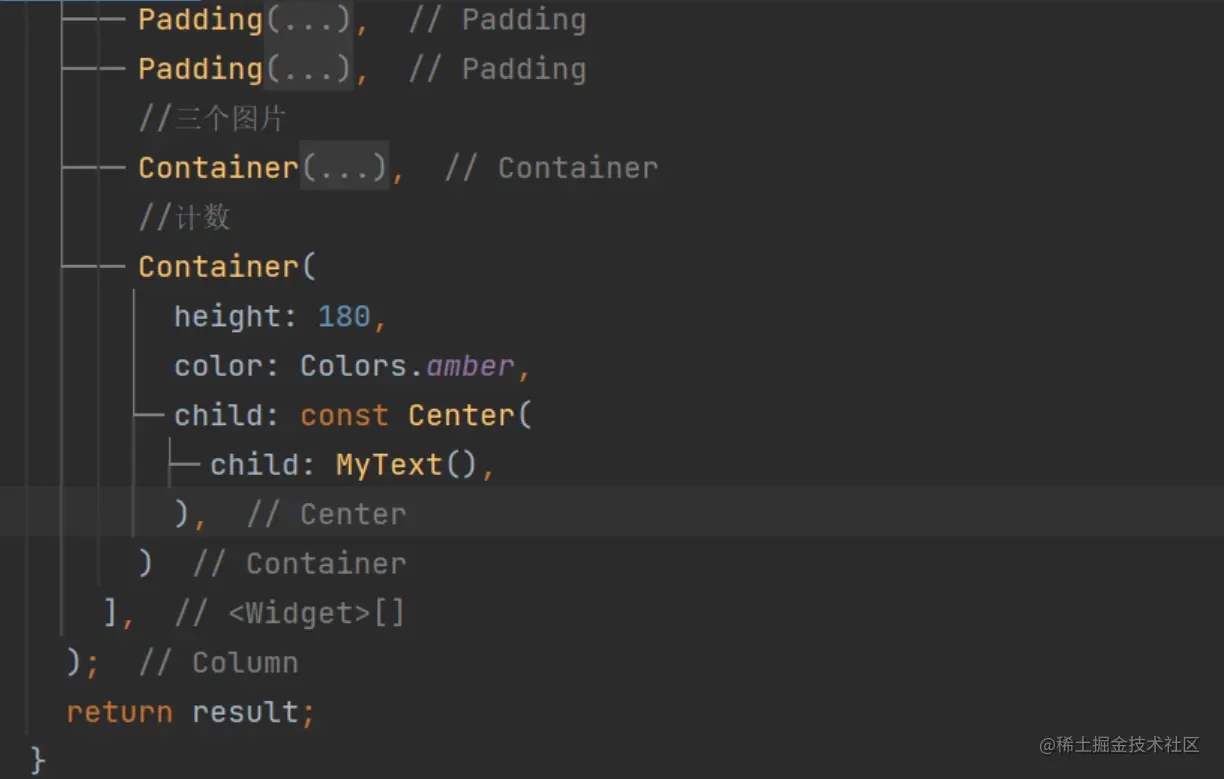The image size is (1224, 779).
Task: Click the expanded Container( widget name
Action: (218, 266)
